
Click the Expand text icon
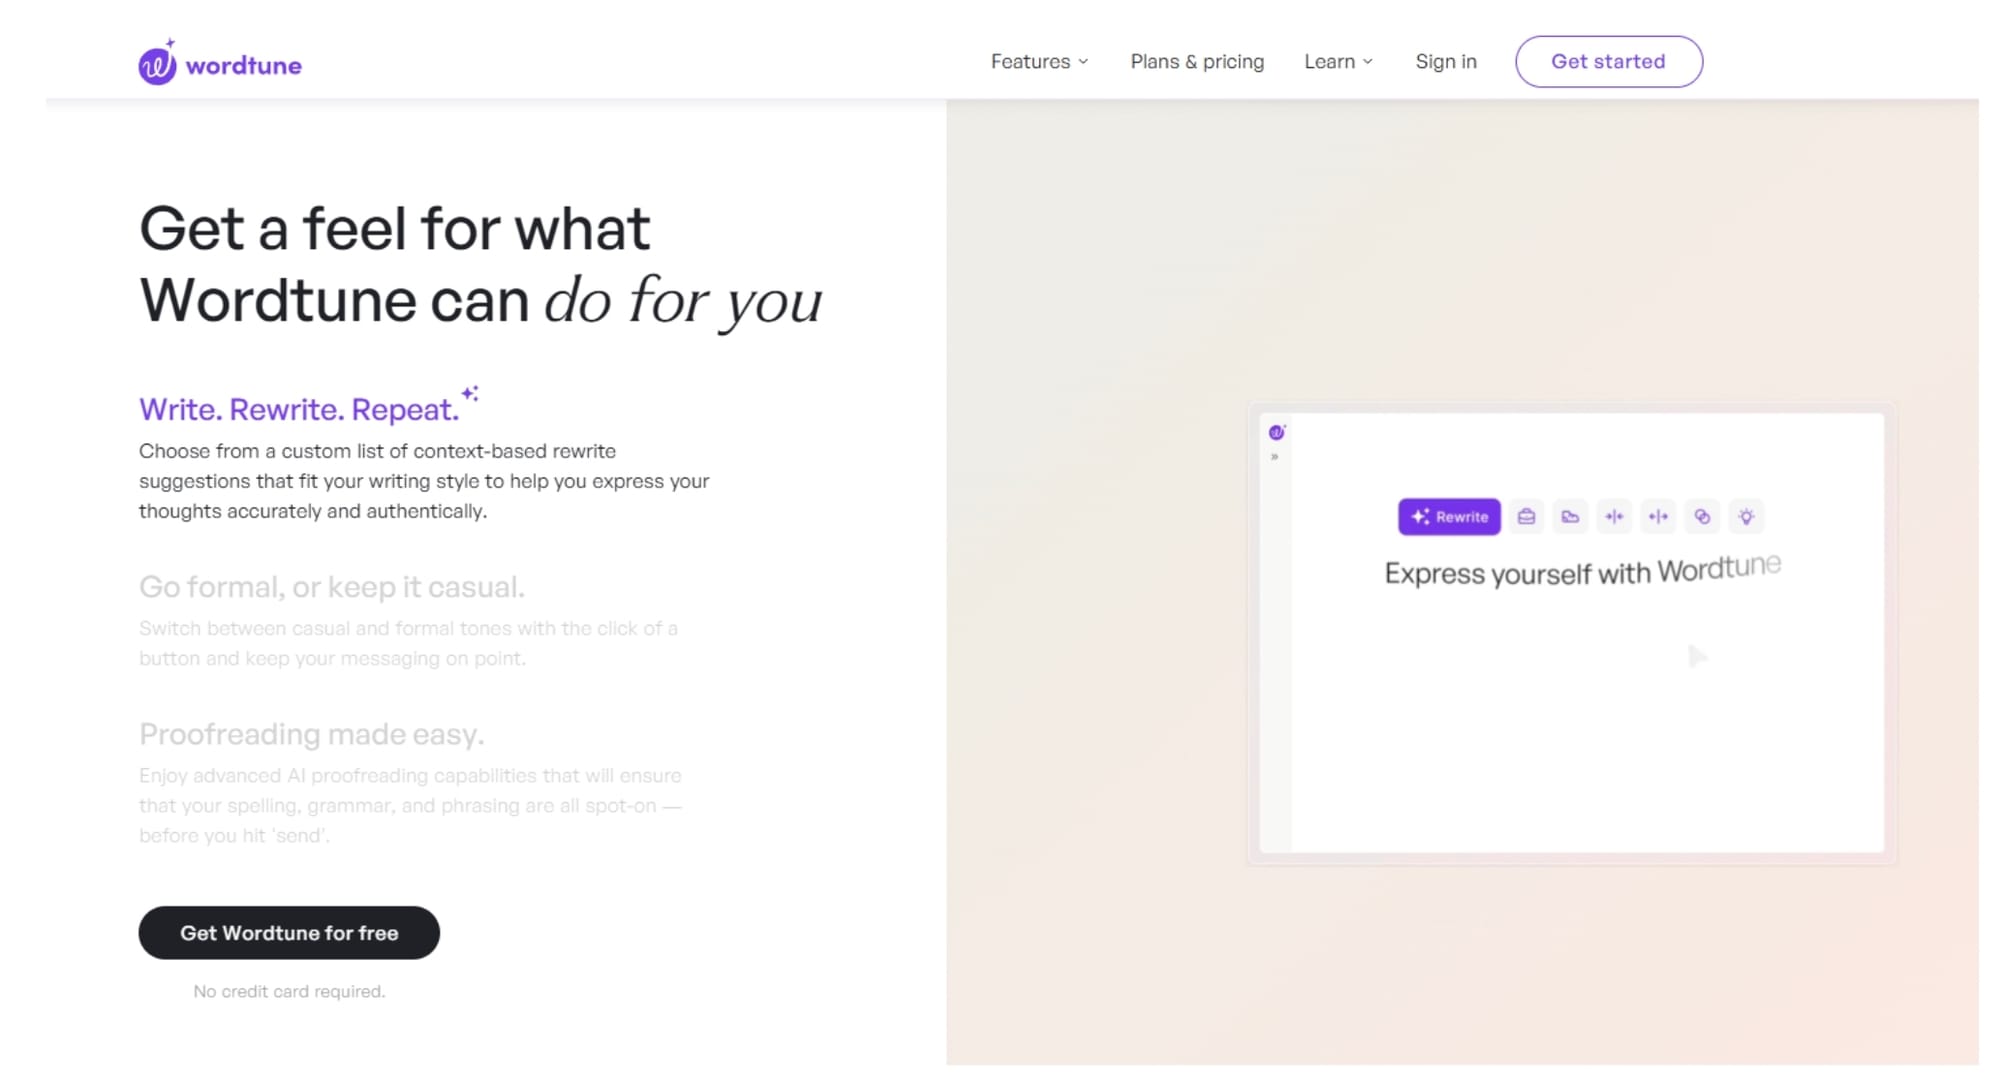click(x=1658, y=517)
